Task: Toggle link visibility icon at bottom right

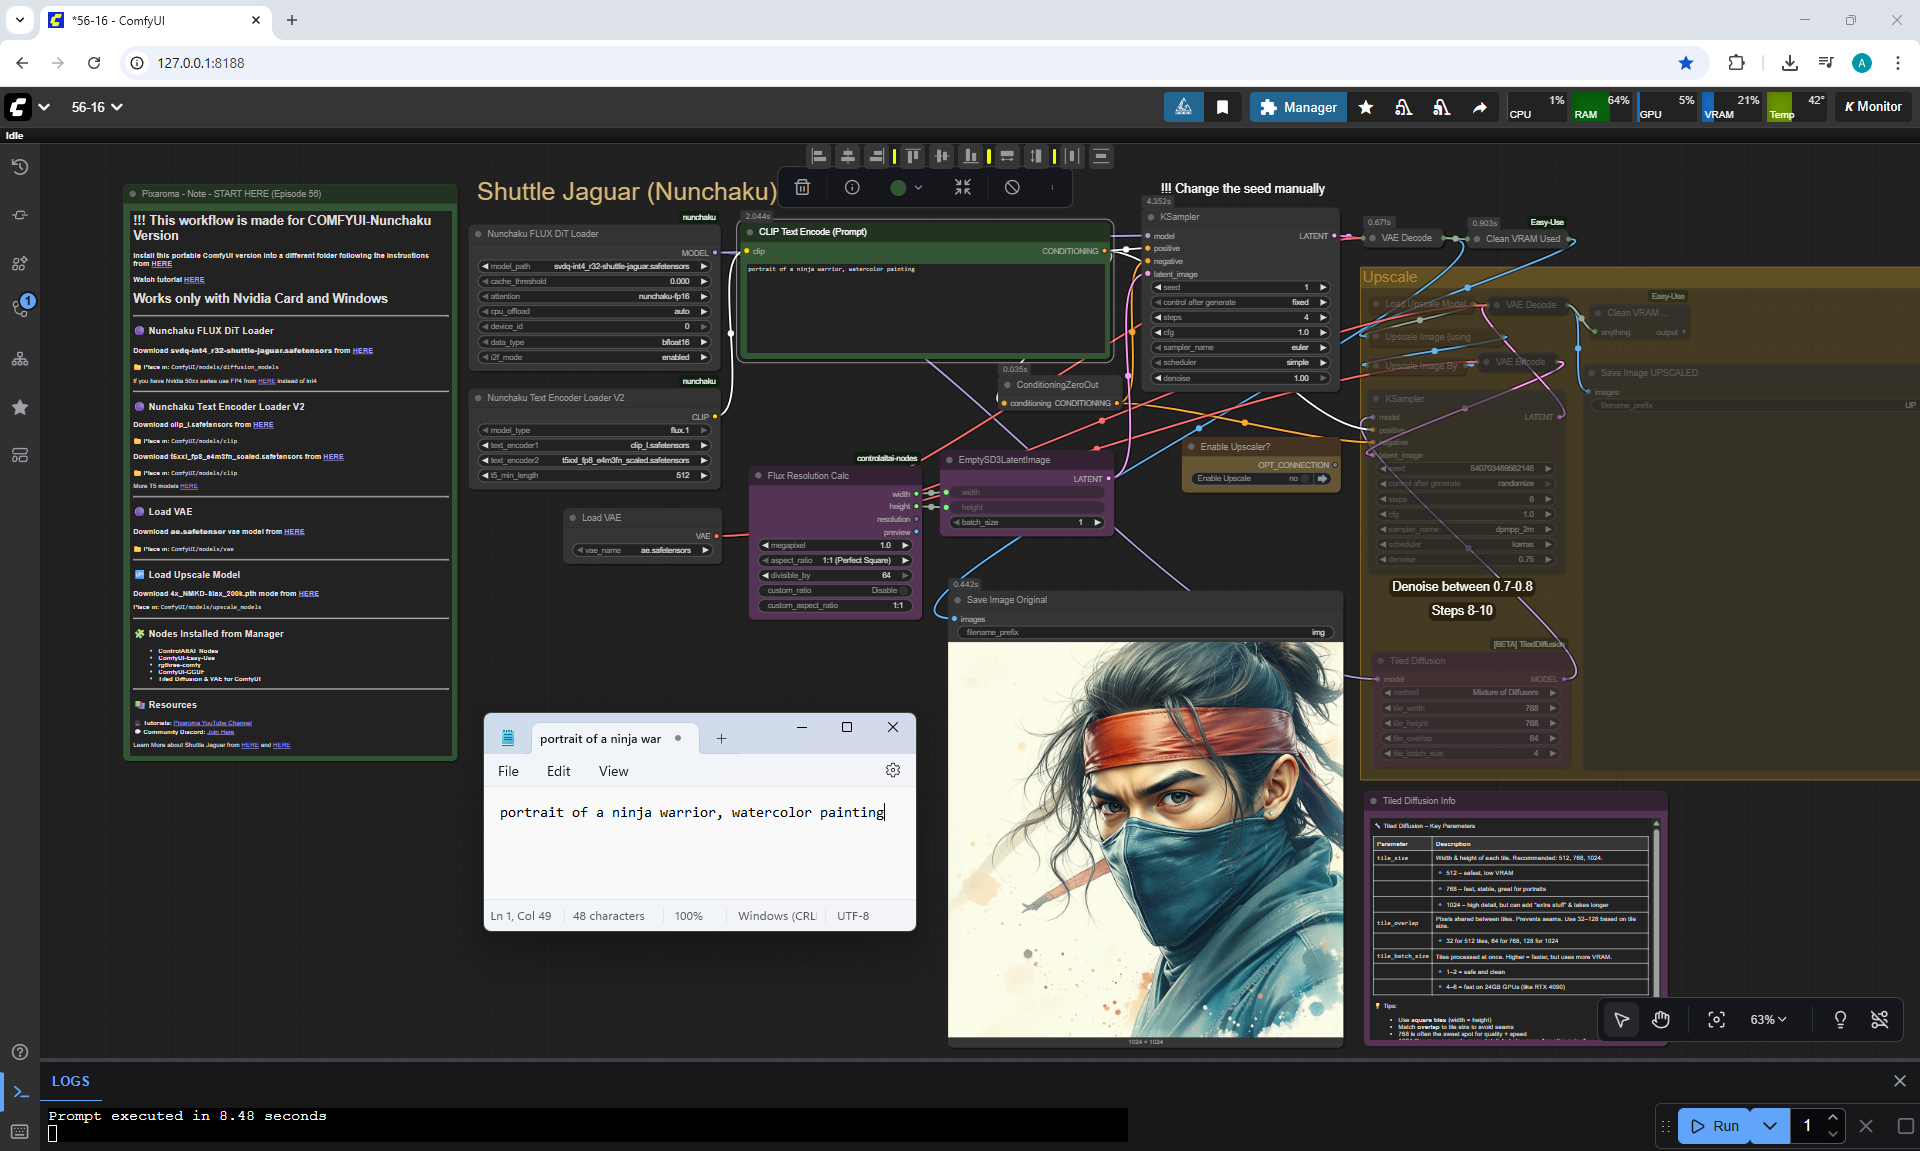Action: pyautogui.click(x=1879, y=1019)
